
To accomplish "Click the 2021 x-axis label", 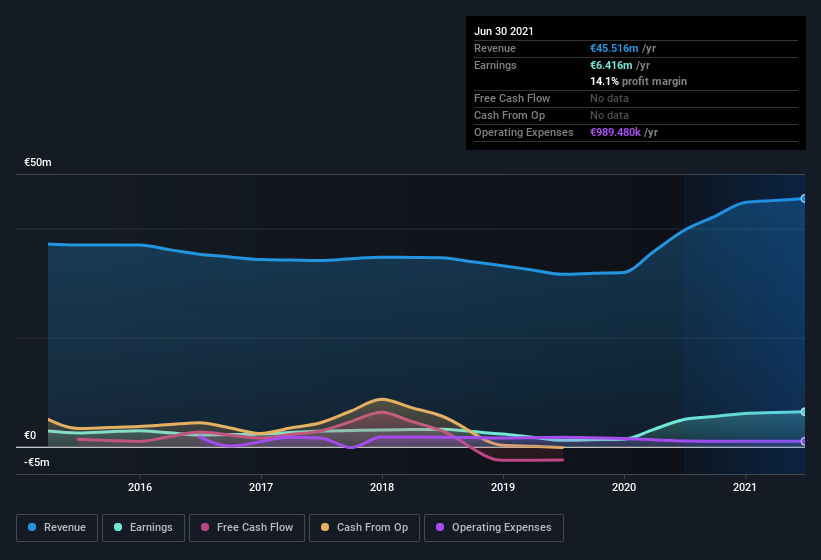I will [745, 487].
